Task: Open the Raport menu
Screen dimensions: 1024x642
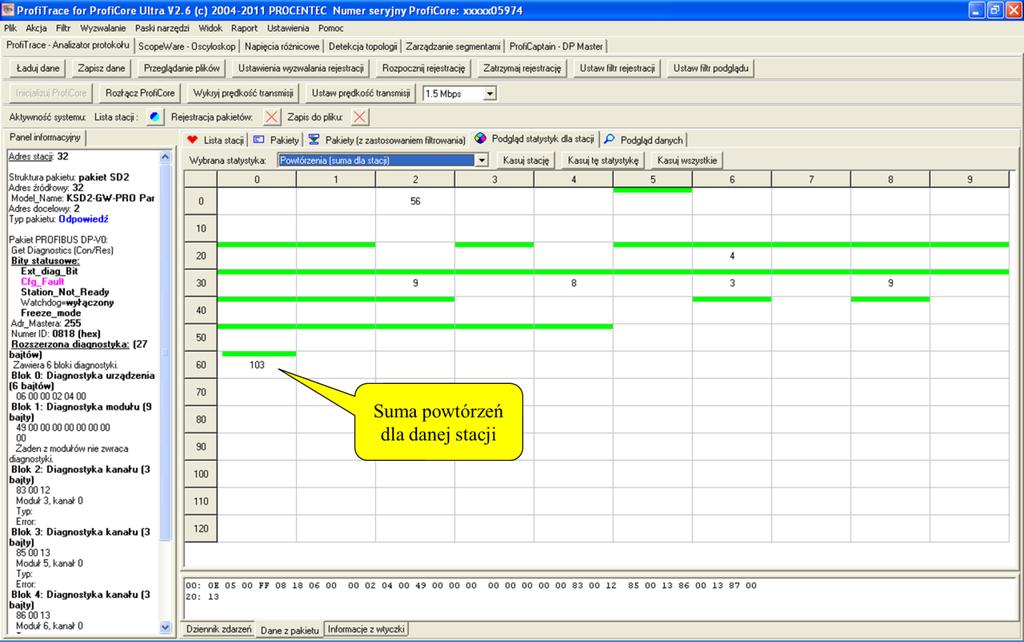Action: 244,28
